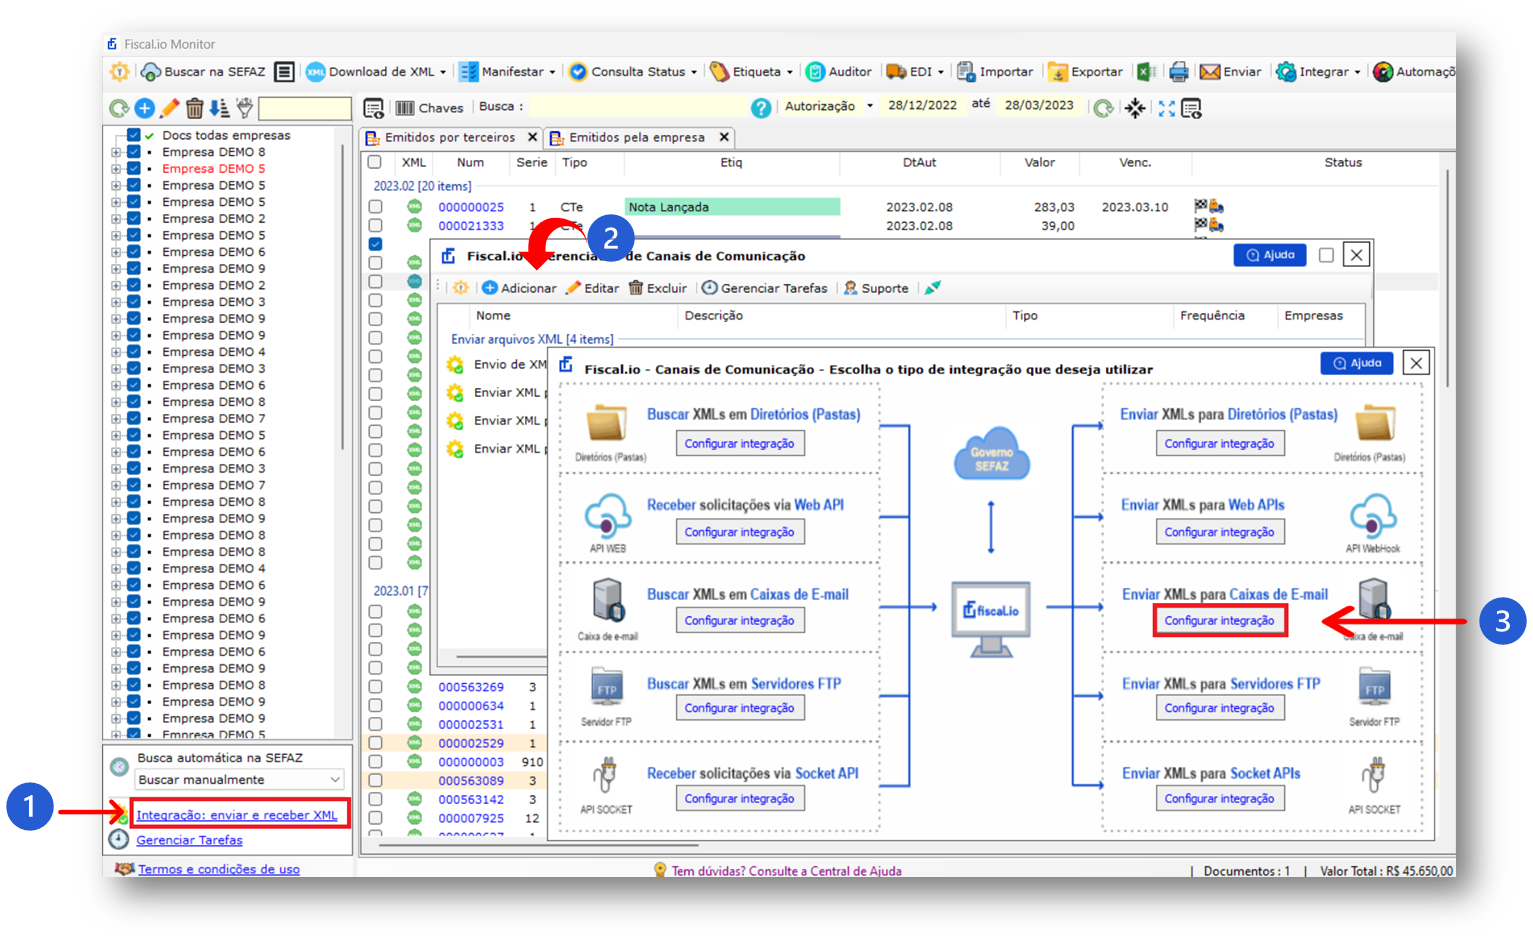Click the printer icon in main toolbar
This screenshot has height=942, width=1533.
[1179, 72]
